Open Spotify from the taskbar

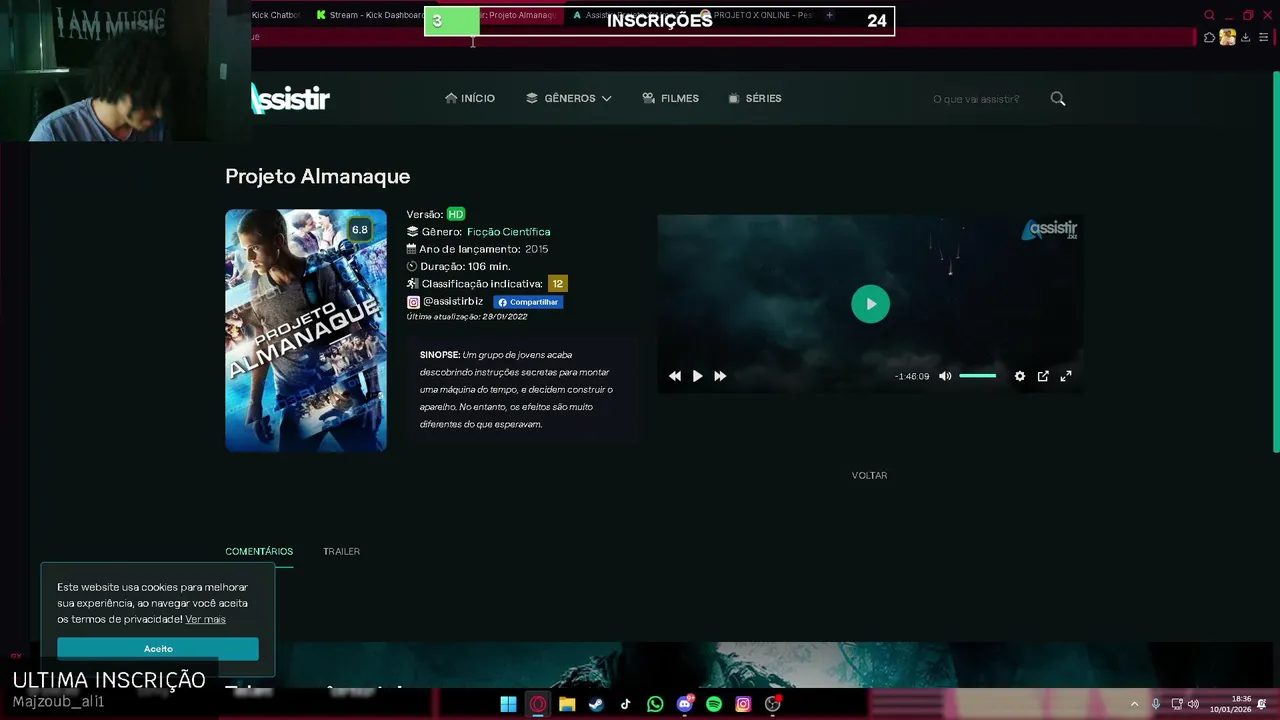(714, 704)
